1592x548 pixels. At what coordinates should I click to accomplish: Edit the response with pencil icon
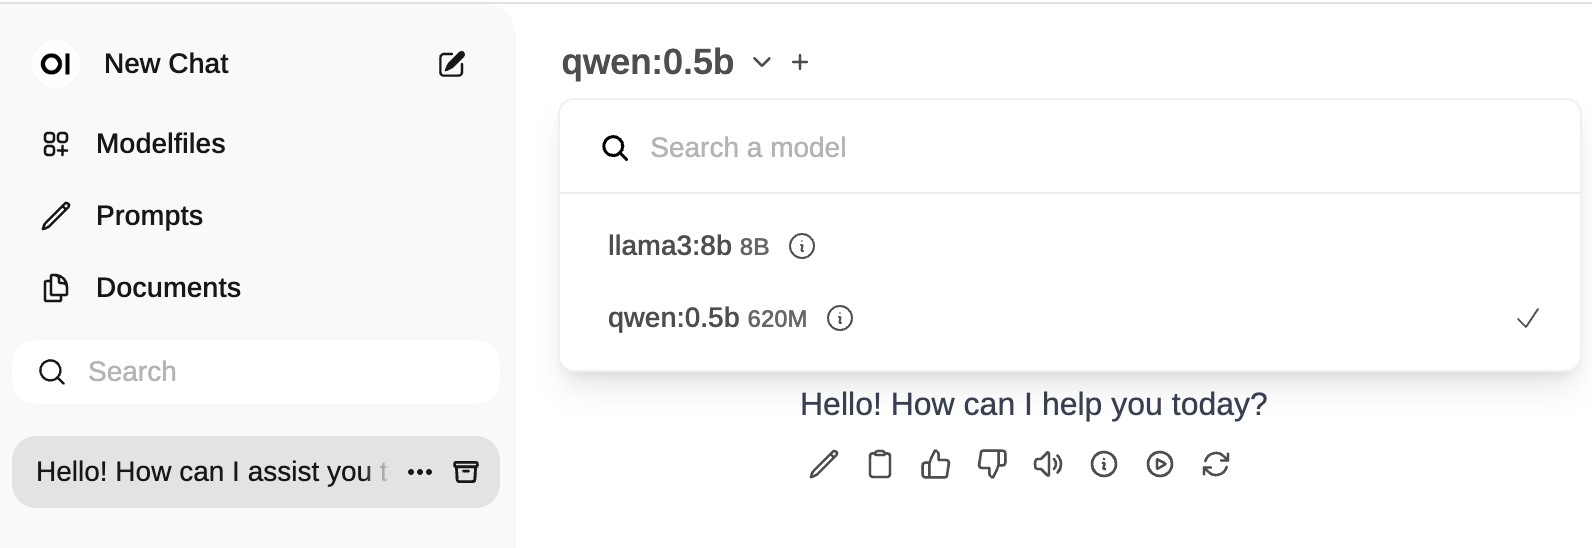click(824, 464)
